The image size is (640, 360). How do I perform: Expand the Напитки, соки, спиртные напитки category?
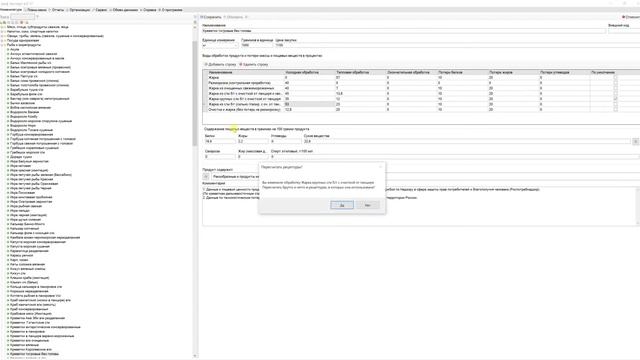point(2,31)
